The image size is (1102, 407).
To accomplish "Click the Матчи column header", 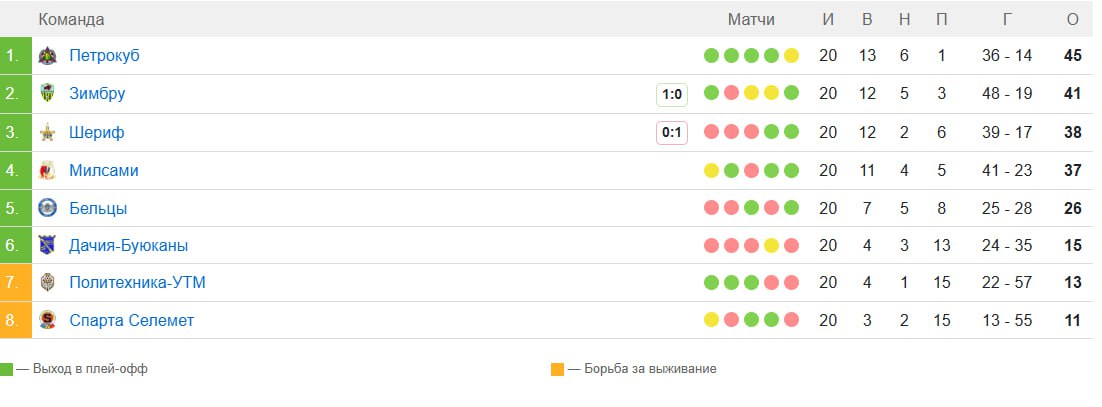I will pyautogui.click(x=751, y=20).
